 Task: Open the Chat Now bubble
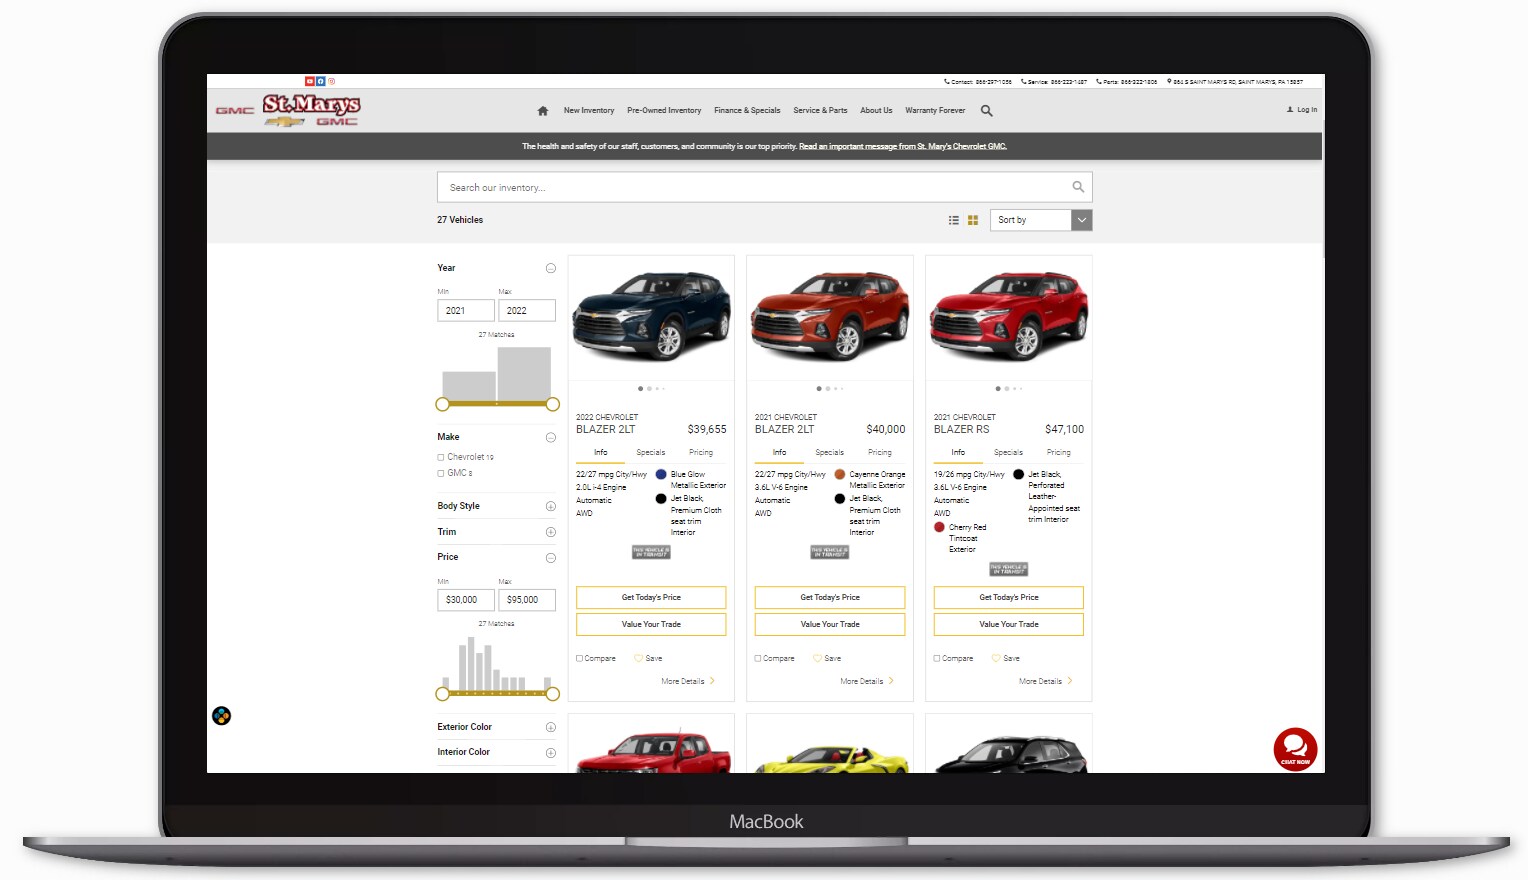pos(1295,748)
